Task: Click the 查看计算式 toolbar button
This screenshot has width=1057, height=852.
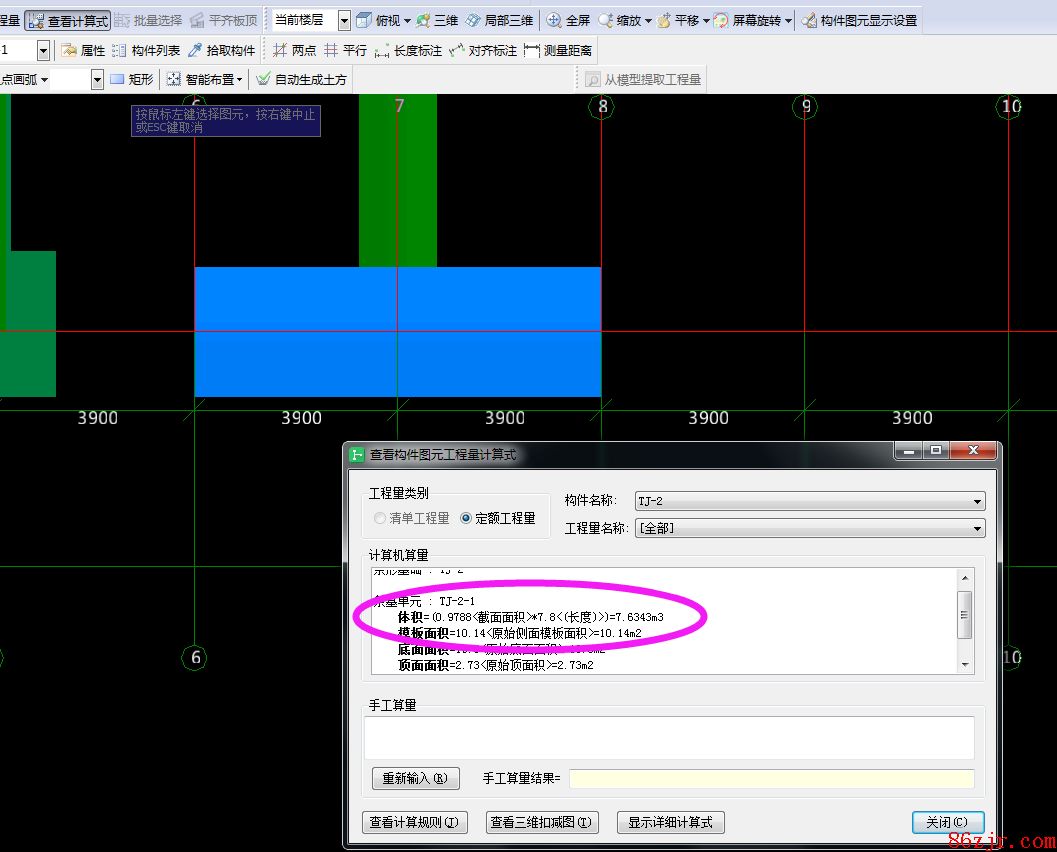Action: click(x=68, y=20)
